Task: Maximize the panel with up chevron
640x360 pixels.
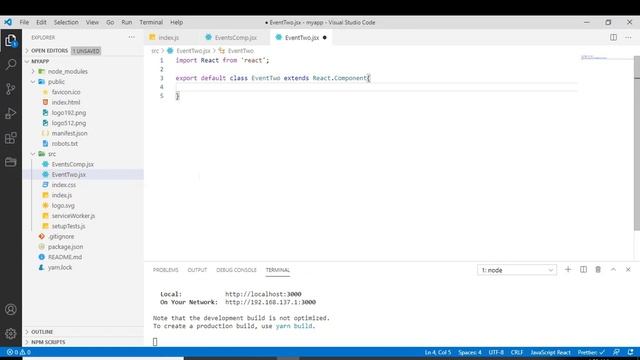Action: [613, 269]
